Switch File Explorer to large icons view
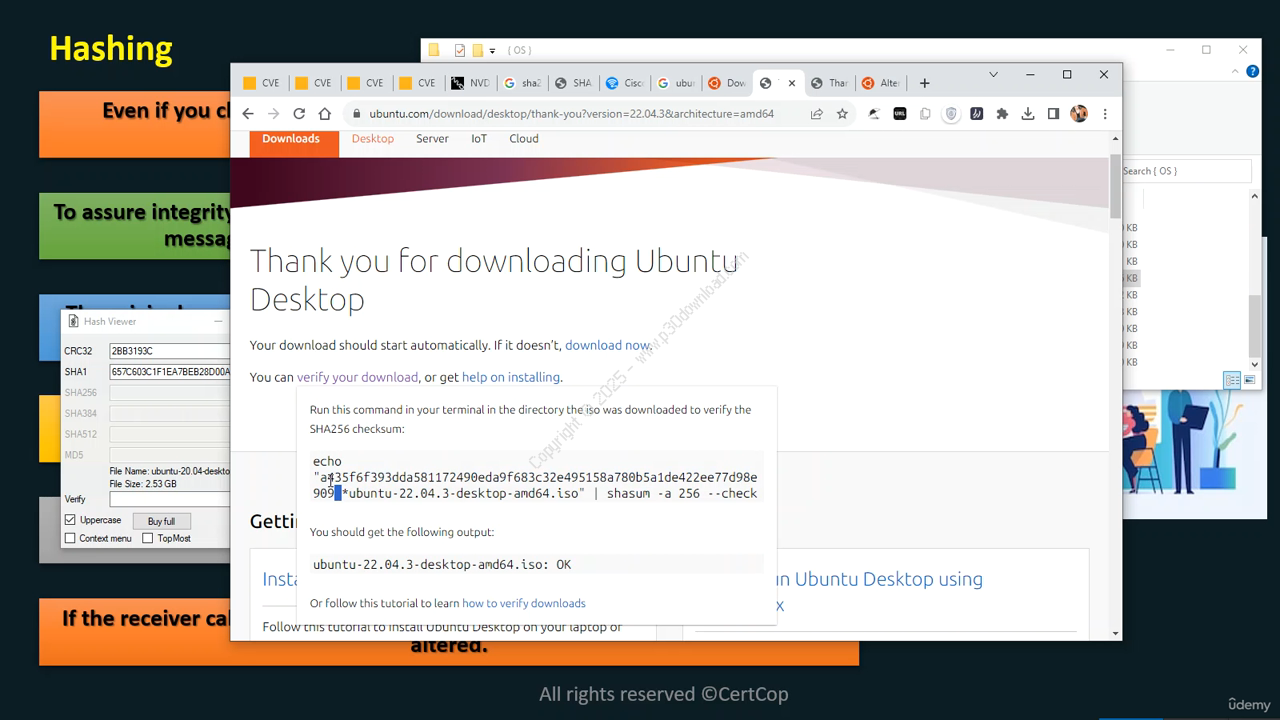The width and height of the screenshot is (1280, 720). [x=1250, y=380]
